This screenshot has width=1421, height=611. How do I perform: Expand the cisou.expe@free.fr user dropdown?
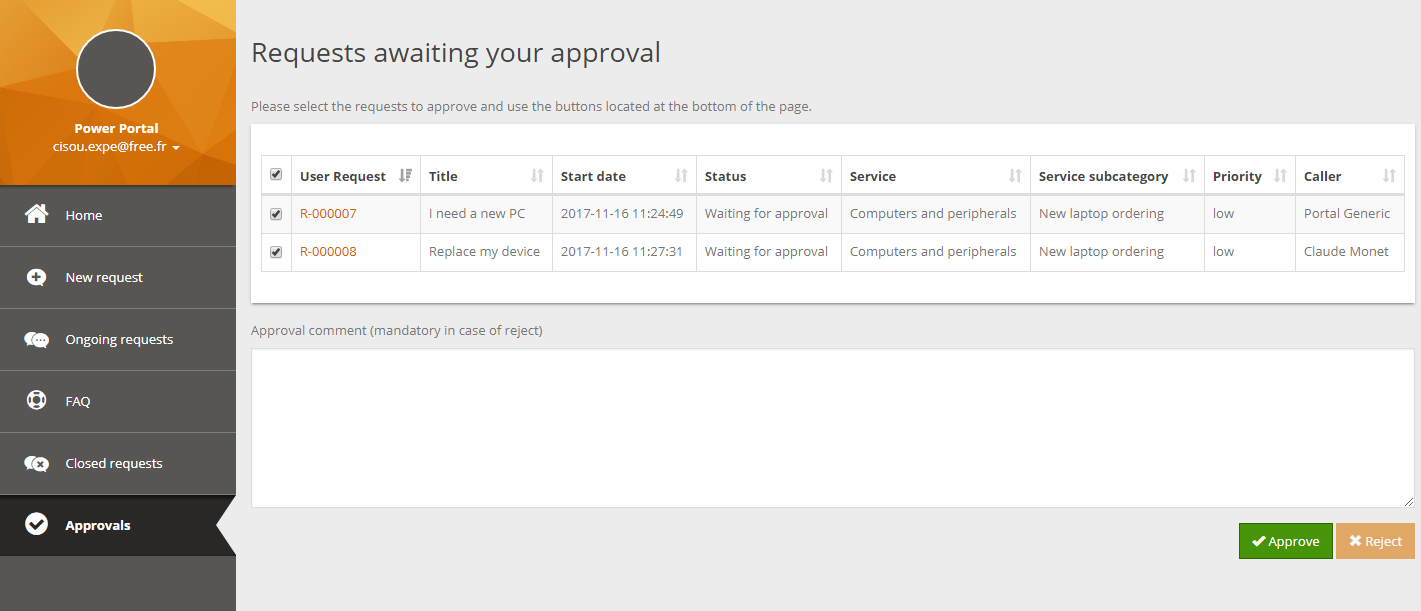(116, 147)
